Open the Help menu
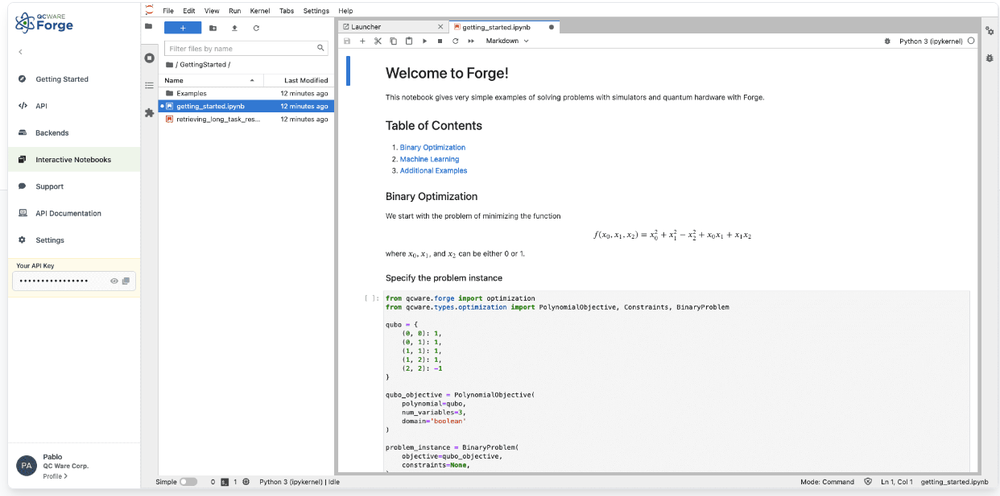 (346, 11)
